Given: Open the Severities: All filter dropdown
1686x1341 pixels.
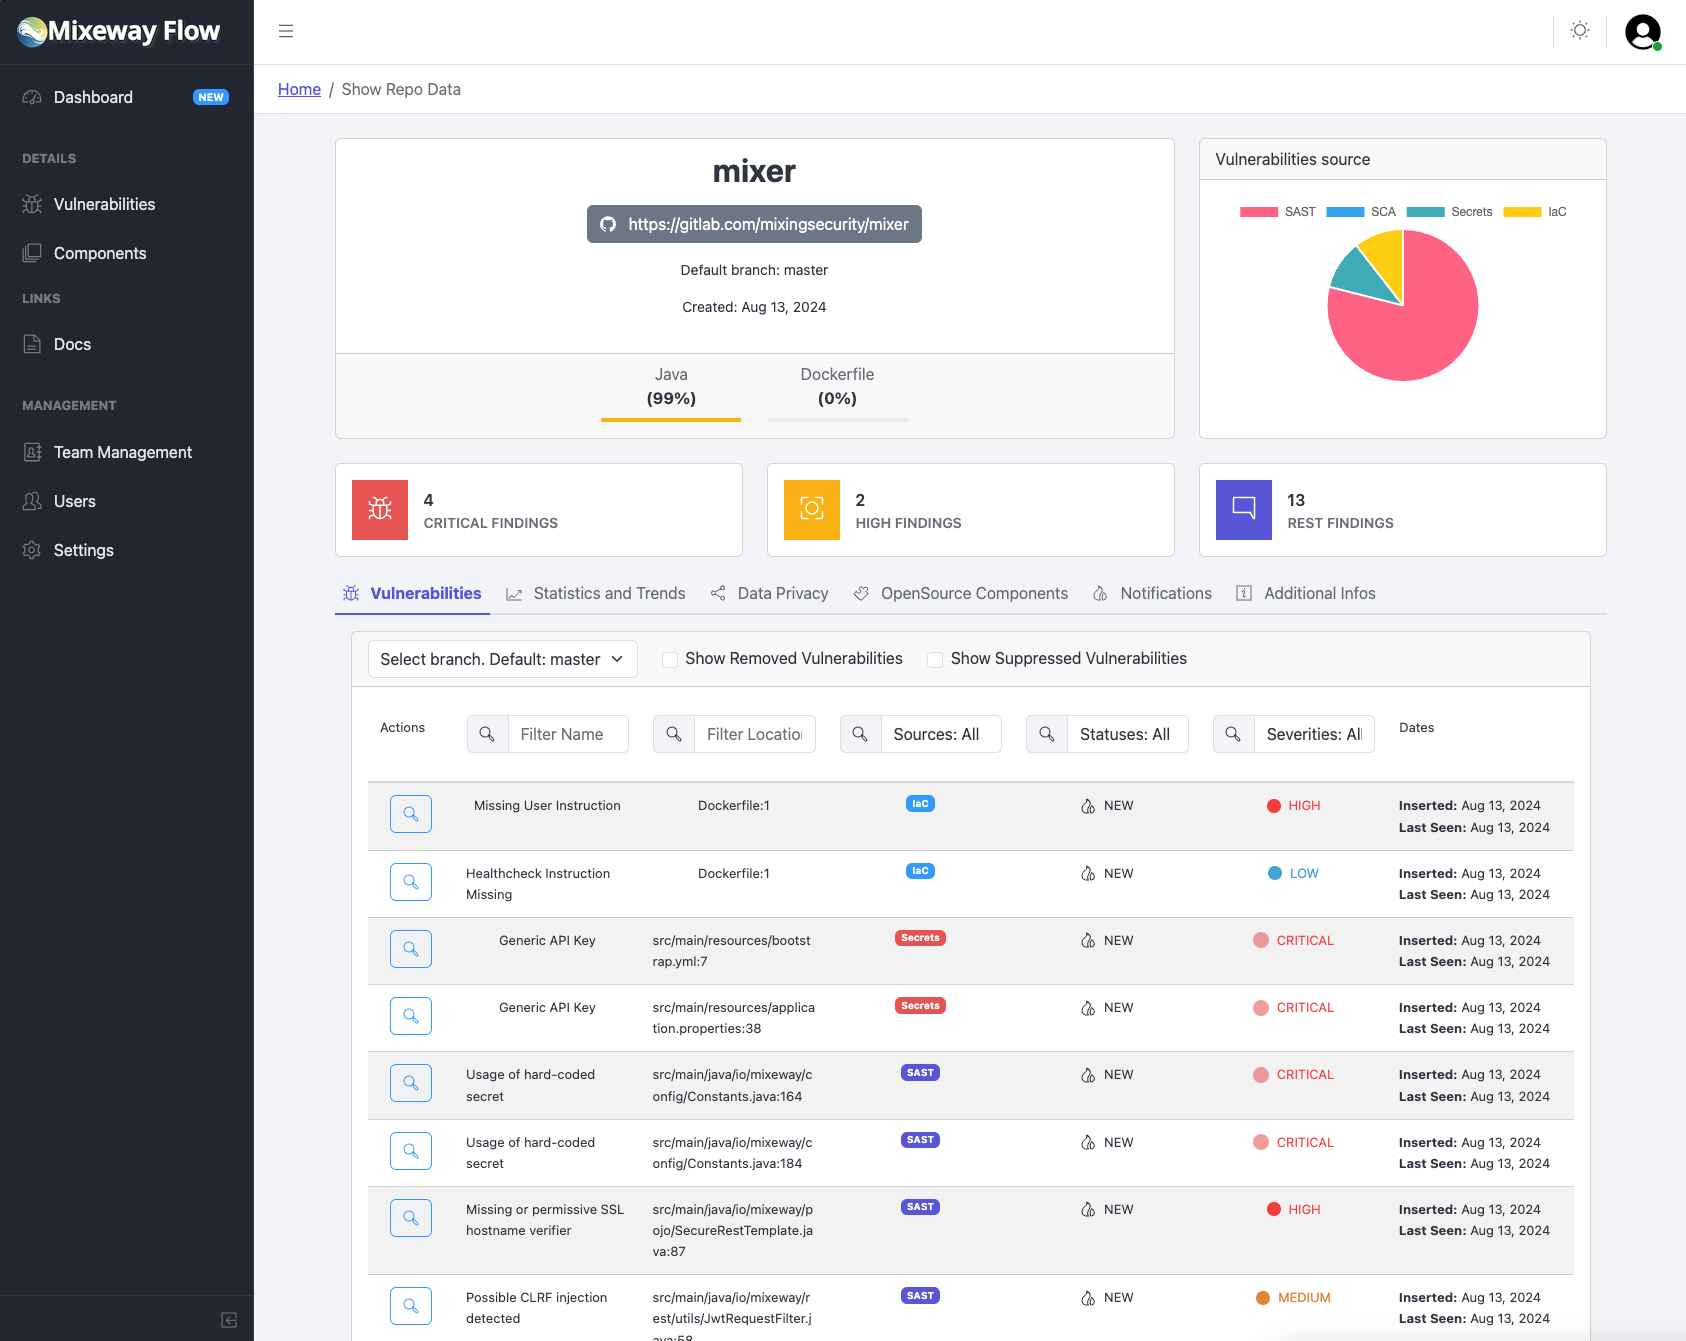Looking at the screenshot, I should [1314, 734].
